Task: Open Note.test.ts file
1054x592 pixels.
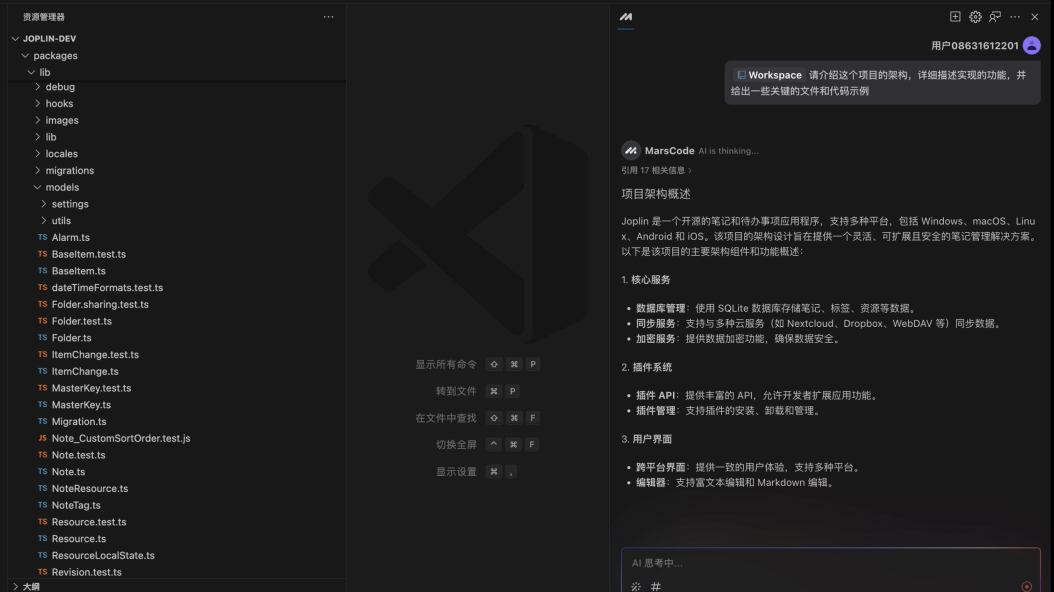Action: 79,455
